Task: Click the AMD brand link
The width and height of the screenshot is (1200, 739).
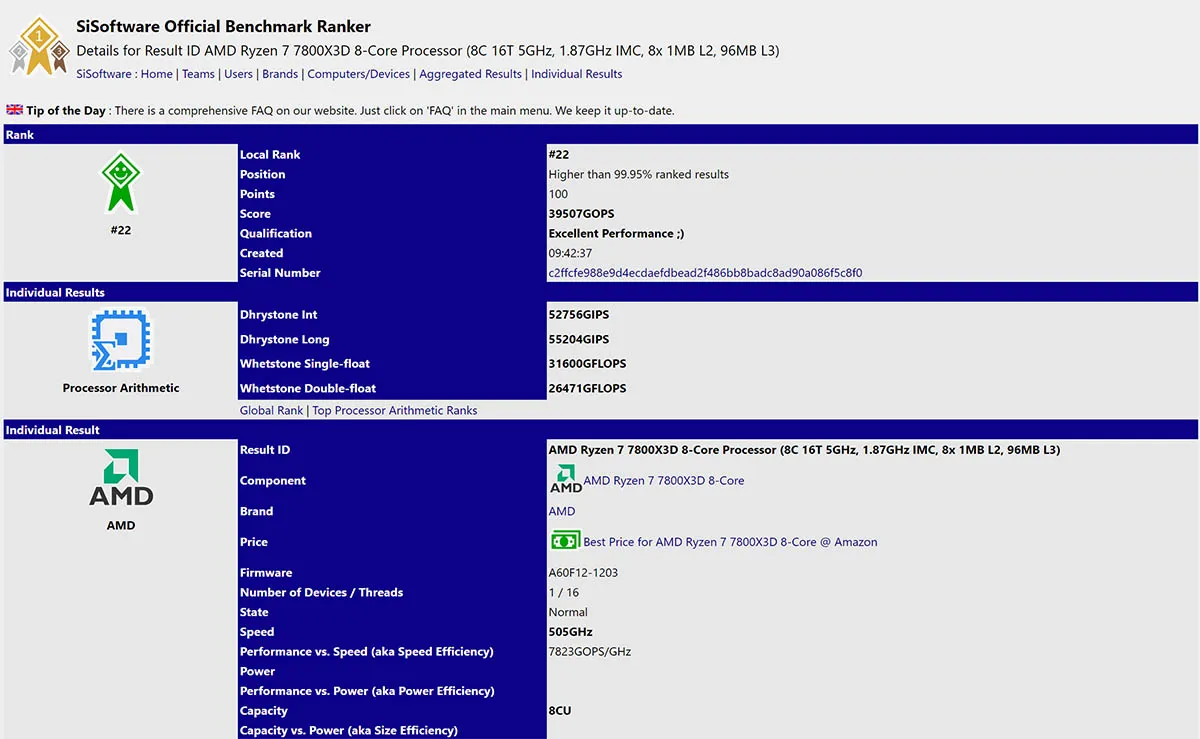Action: pyautogui.click(x=562, y=511)
